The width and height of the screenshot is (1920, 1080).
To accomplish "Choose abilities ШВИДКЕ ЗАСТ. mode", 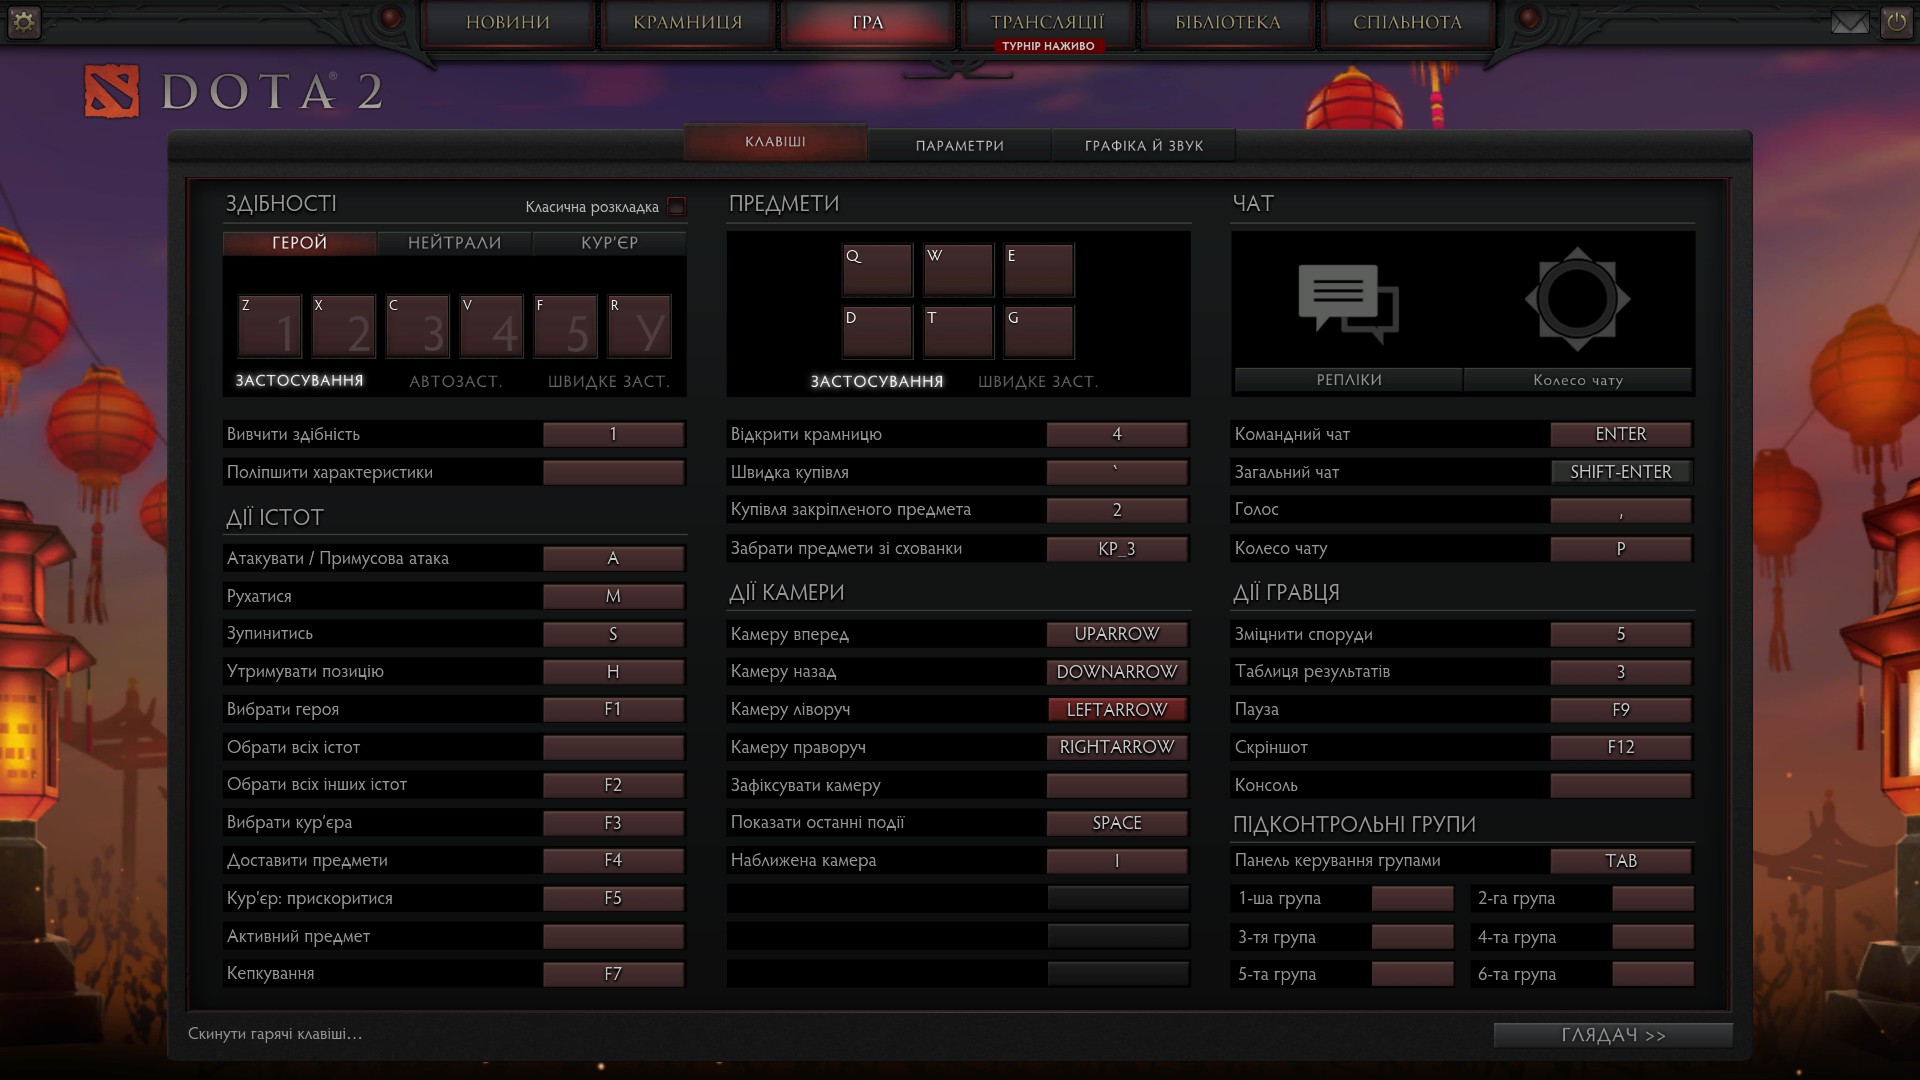I will [x=609, y=381].
